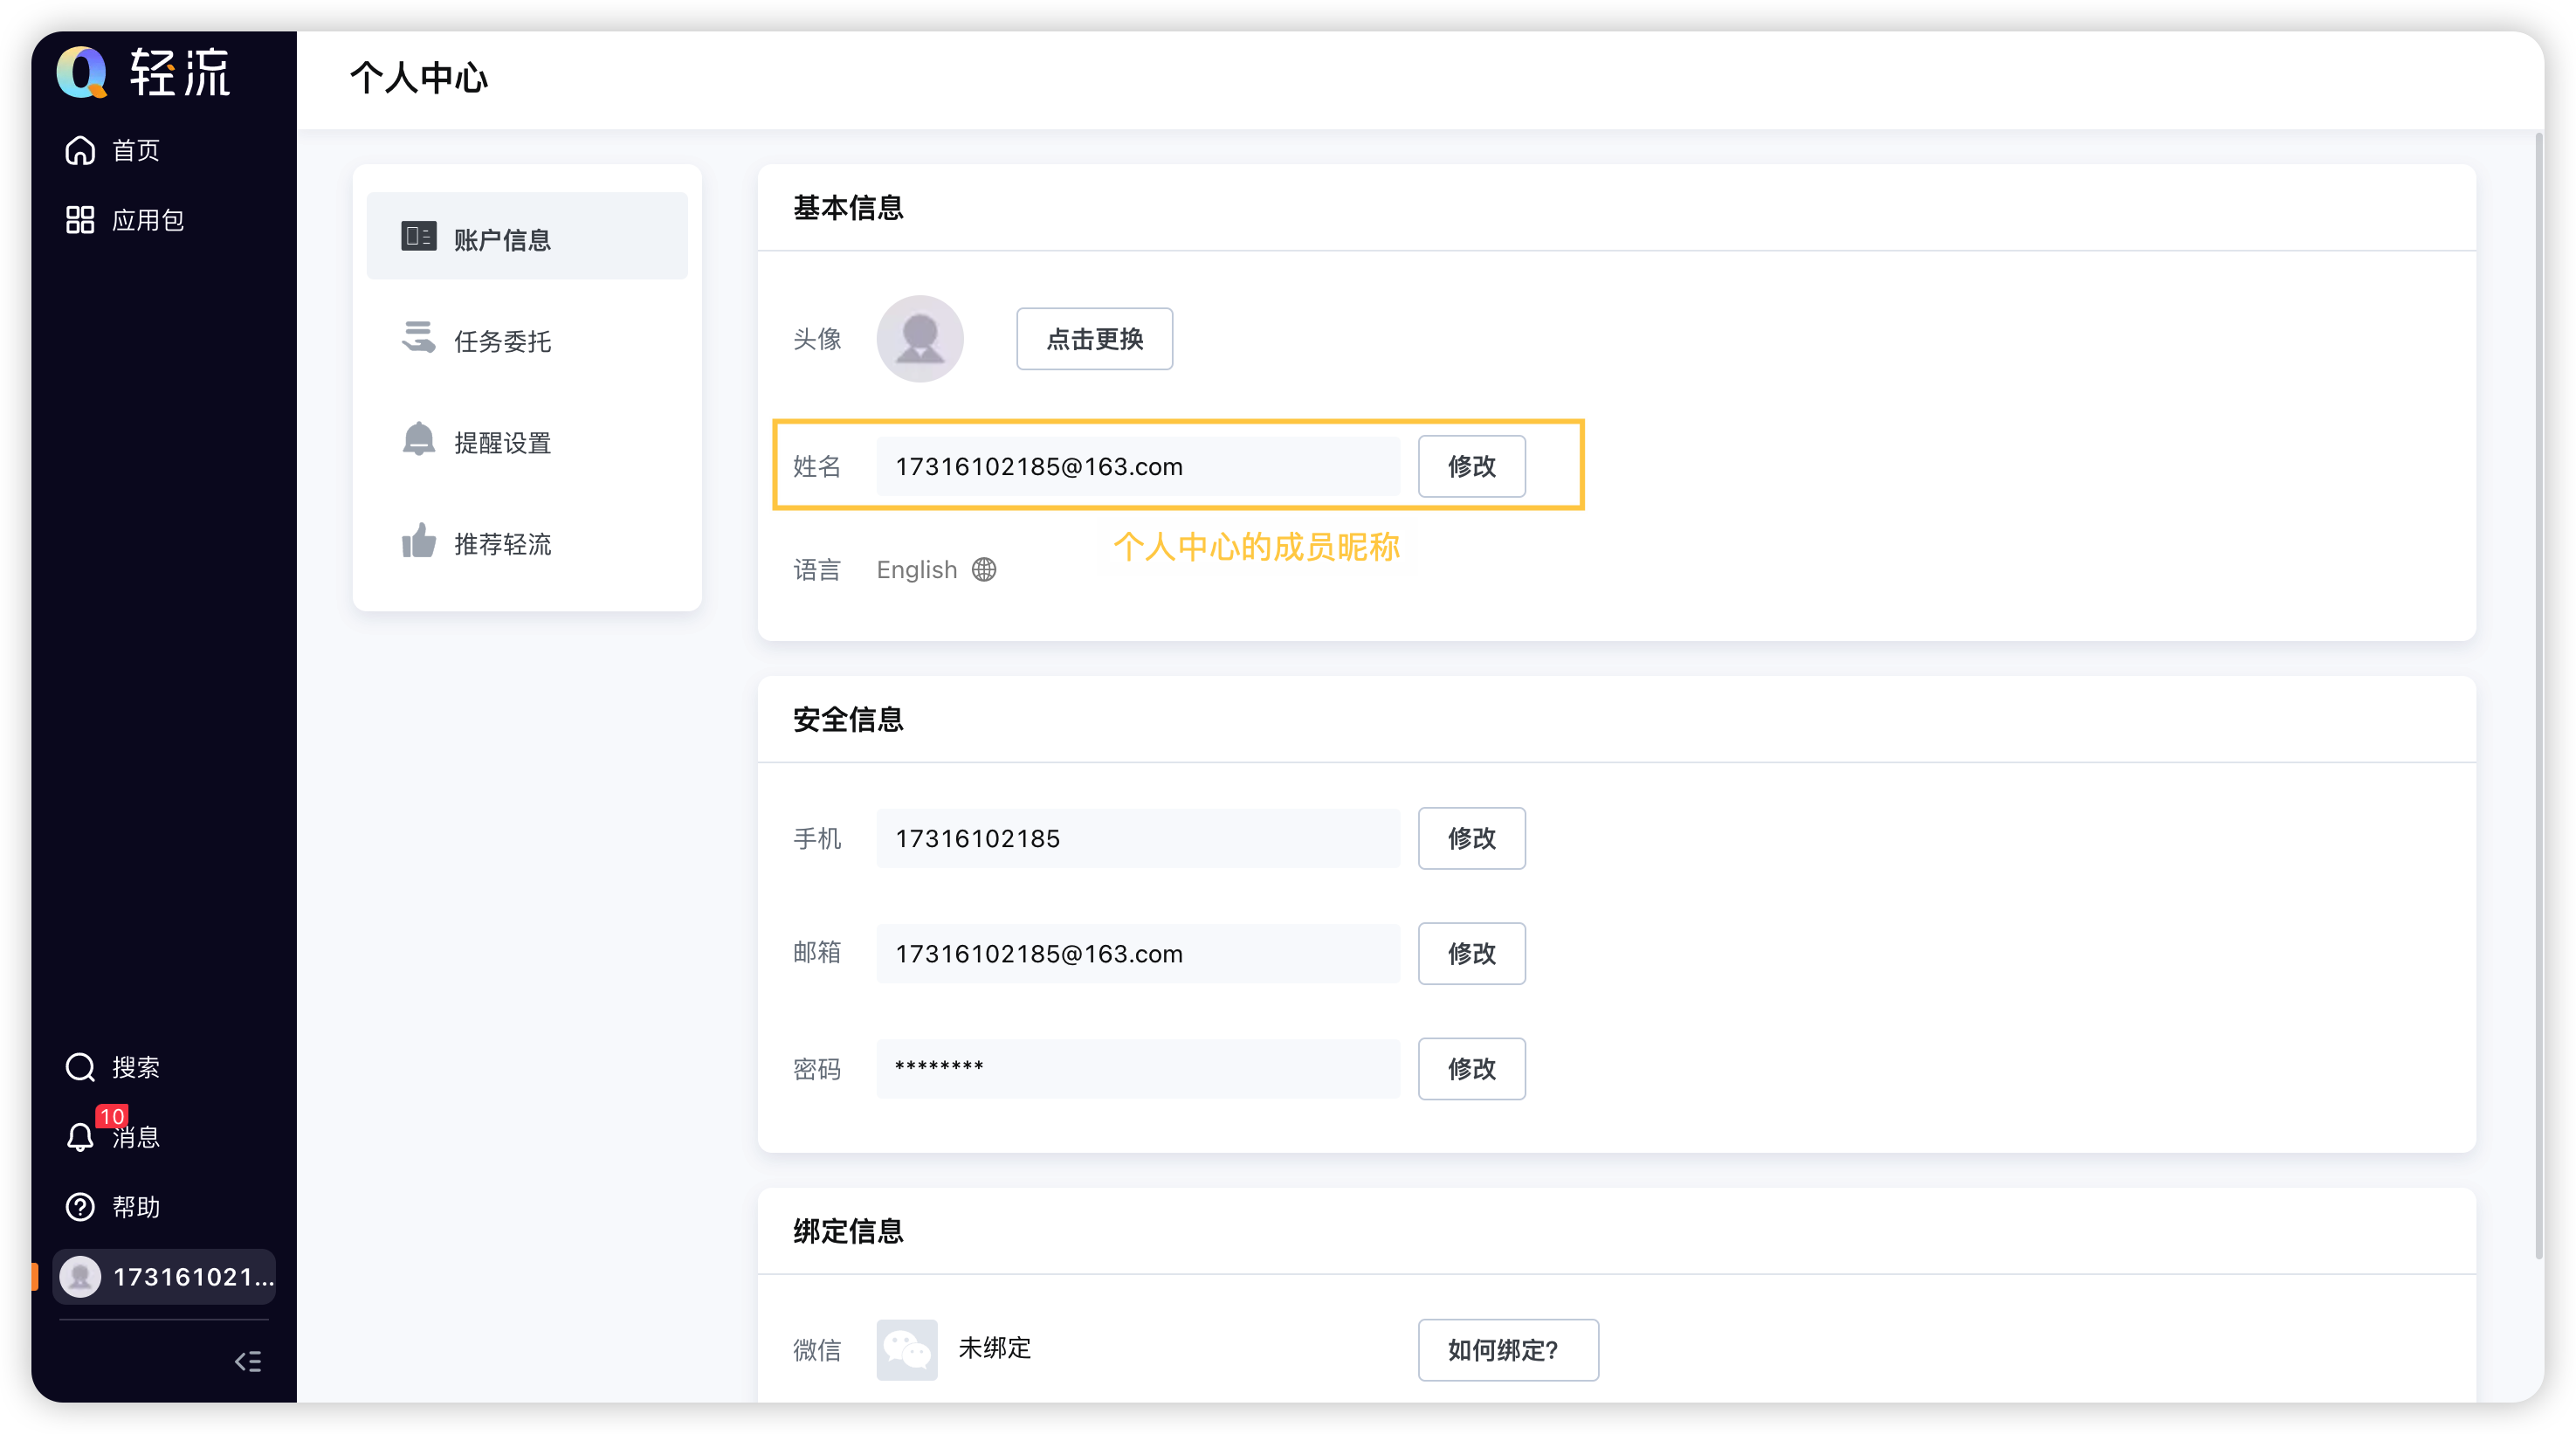The width and height of the screenshot is (2576, 1434).
Task: Click the 绑定信息 section heading
Action: [848, 1232]
